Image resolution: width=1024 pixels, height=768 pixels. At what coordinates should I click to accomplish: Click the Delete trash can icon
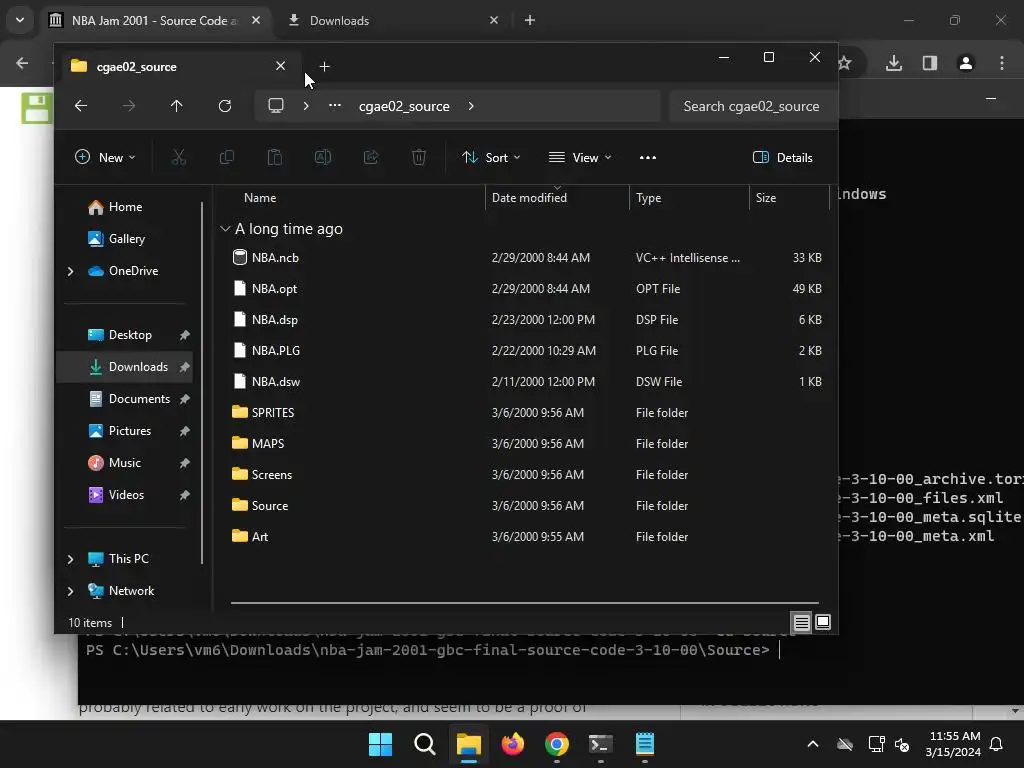[x=419, y=157]
